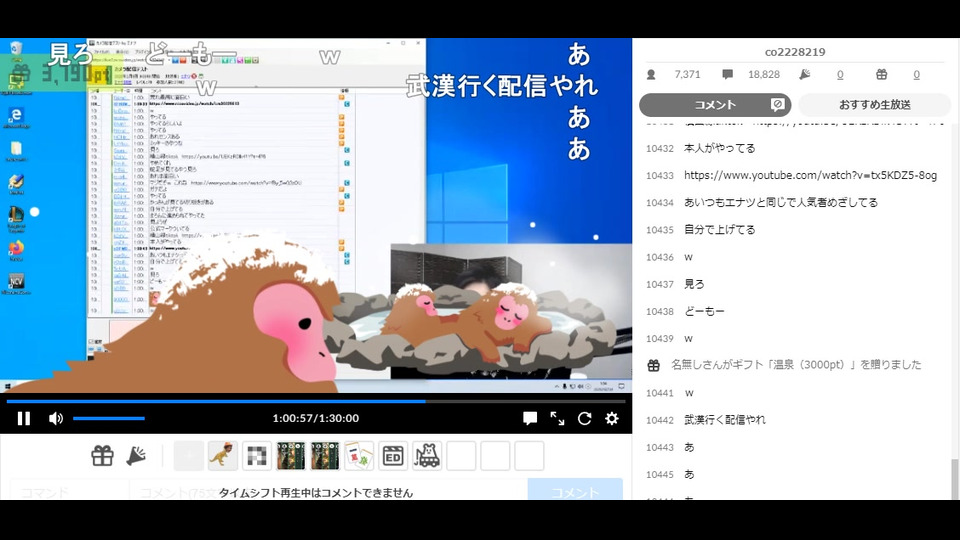Open YouTube link in comment 10433
960x540 pixels.
(810, 175)
